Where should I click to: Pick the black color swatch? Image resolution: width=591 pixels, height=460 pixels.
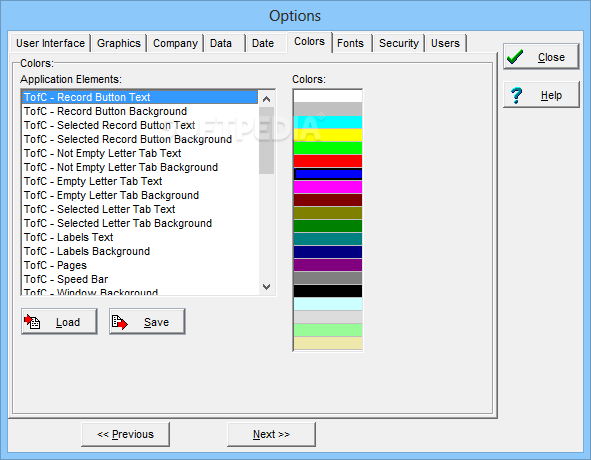(328, 291)
